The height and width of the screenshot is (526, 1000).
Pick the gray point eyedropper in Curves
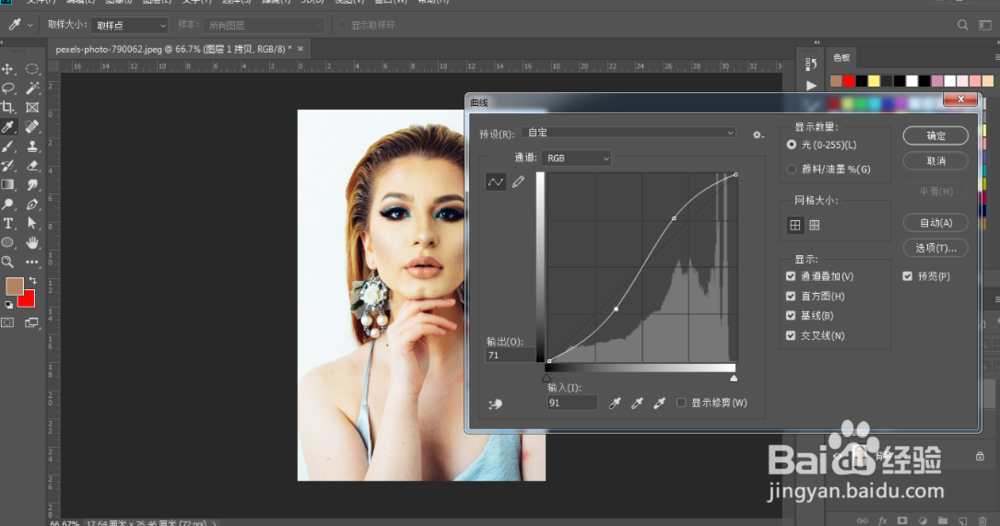(637, 403)
